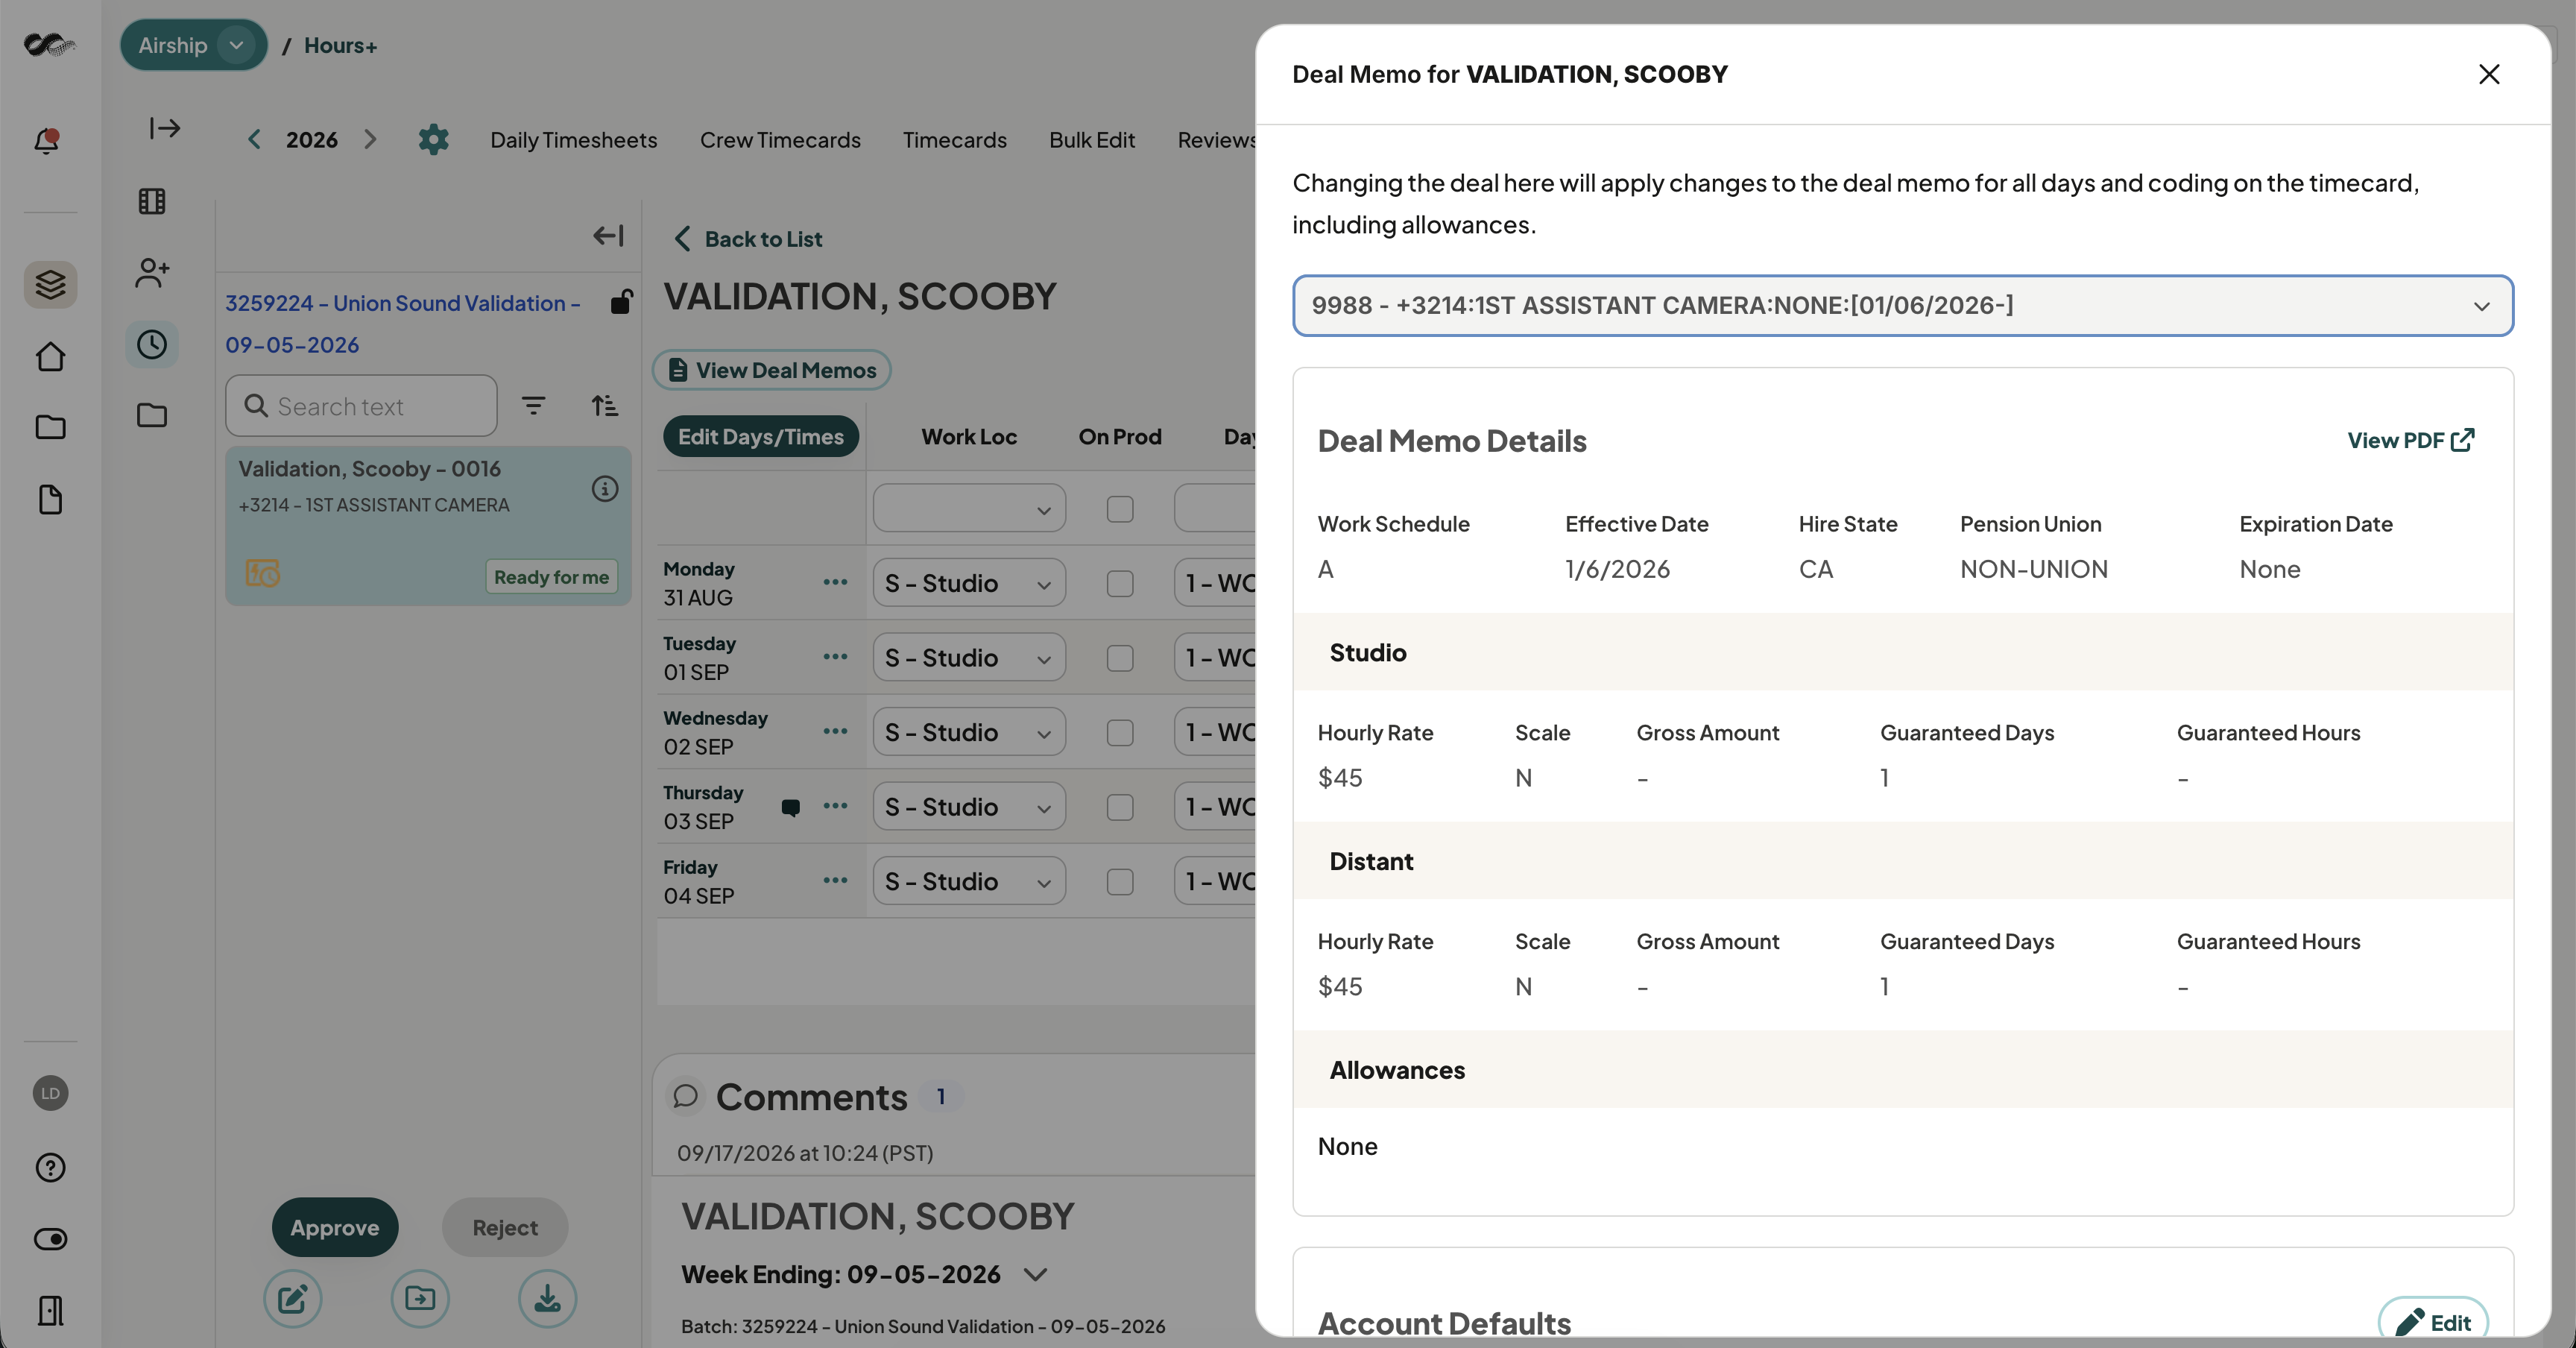Image resolution: width=2576 pixels, height=1348 pixels.
Task: Click the Search text input field
Action: (361, 405)
